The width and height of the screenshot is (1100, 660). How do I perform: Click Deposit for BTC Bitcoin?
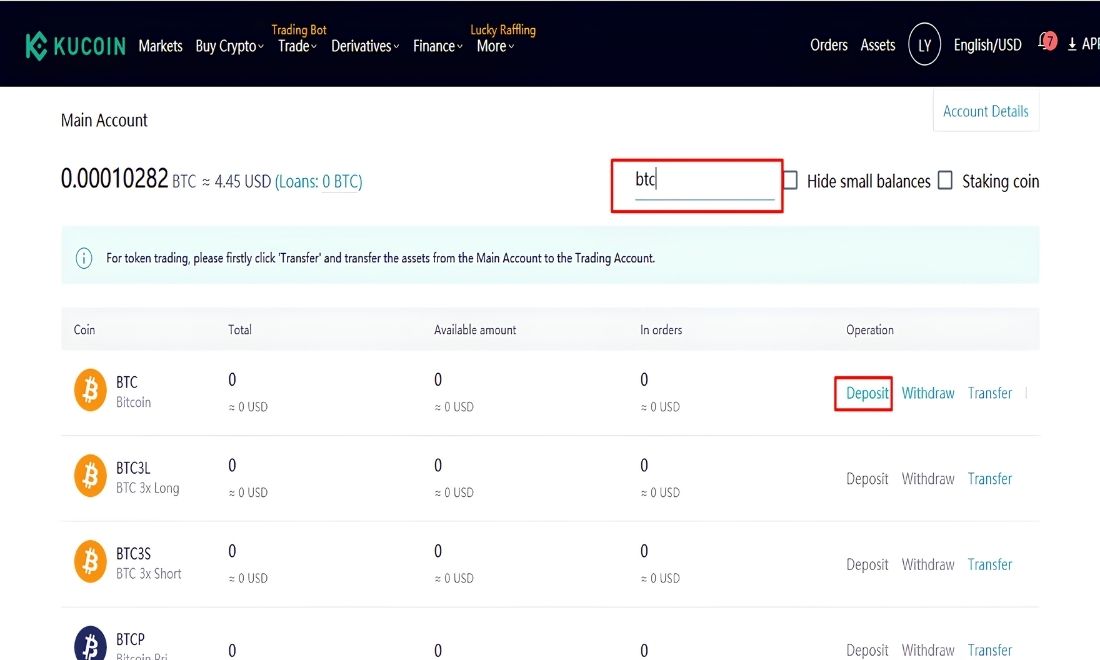pos(867,393)
